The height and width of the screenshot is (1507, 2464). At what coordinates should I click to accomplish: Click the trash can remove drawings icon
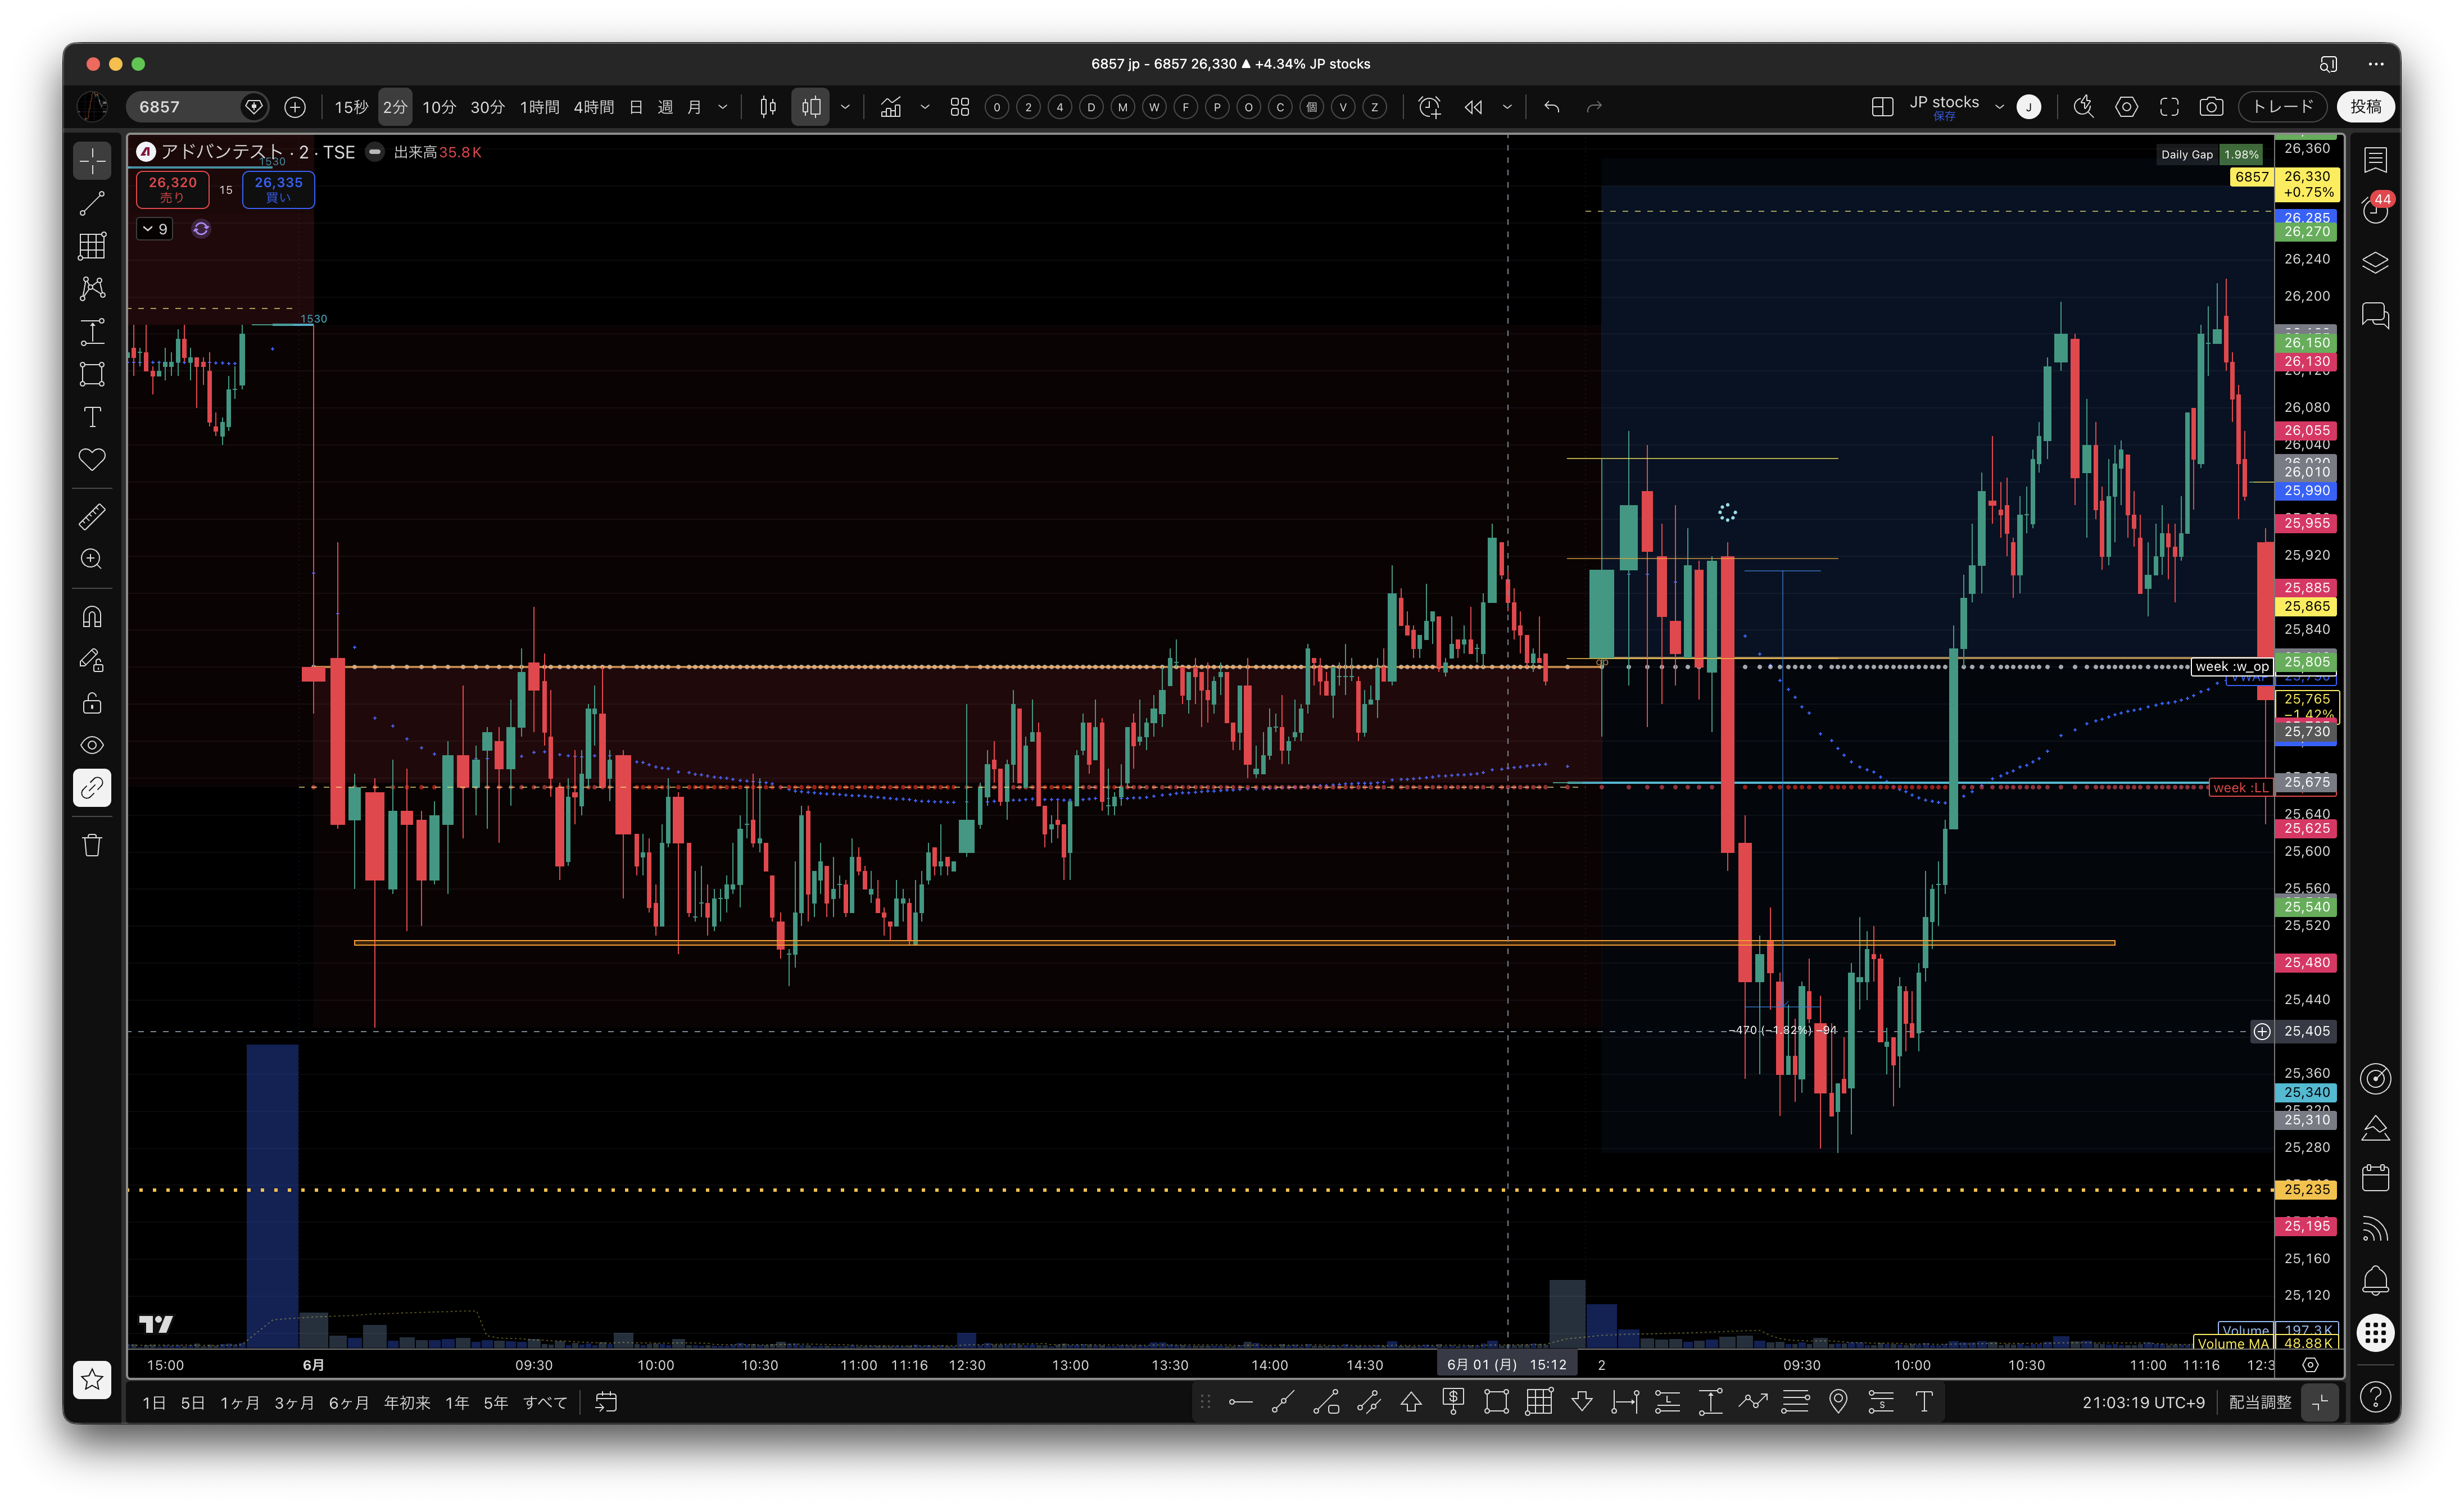tap(92, 845)
